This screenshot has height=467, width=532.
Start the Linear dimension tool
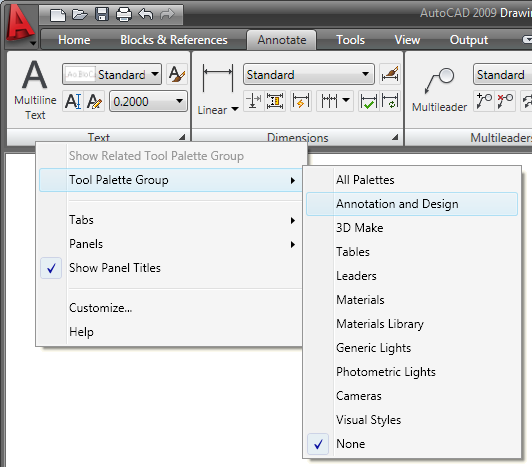(x=217, y=79)
